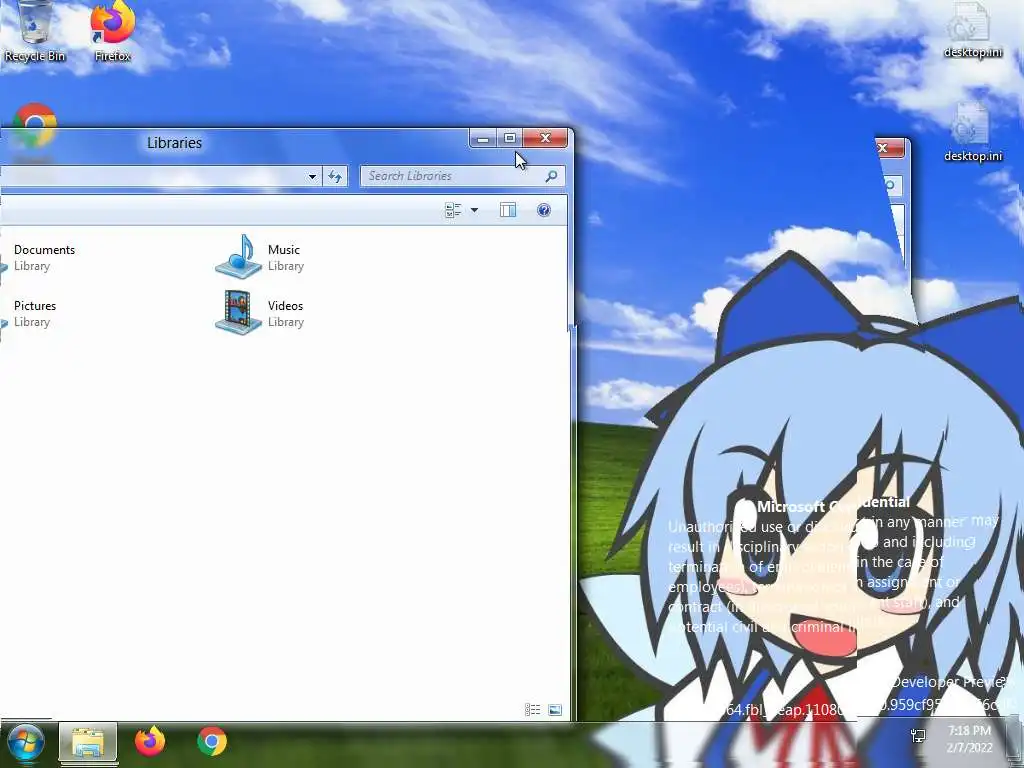This screenshot has width=1024, height=768.
Task: Open the Firefox desktop shortcut
Action: pyautogui.click(x=112, y=30)
